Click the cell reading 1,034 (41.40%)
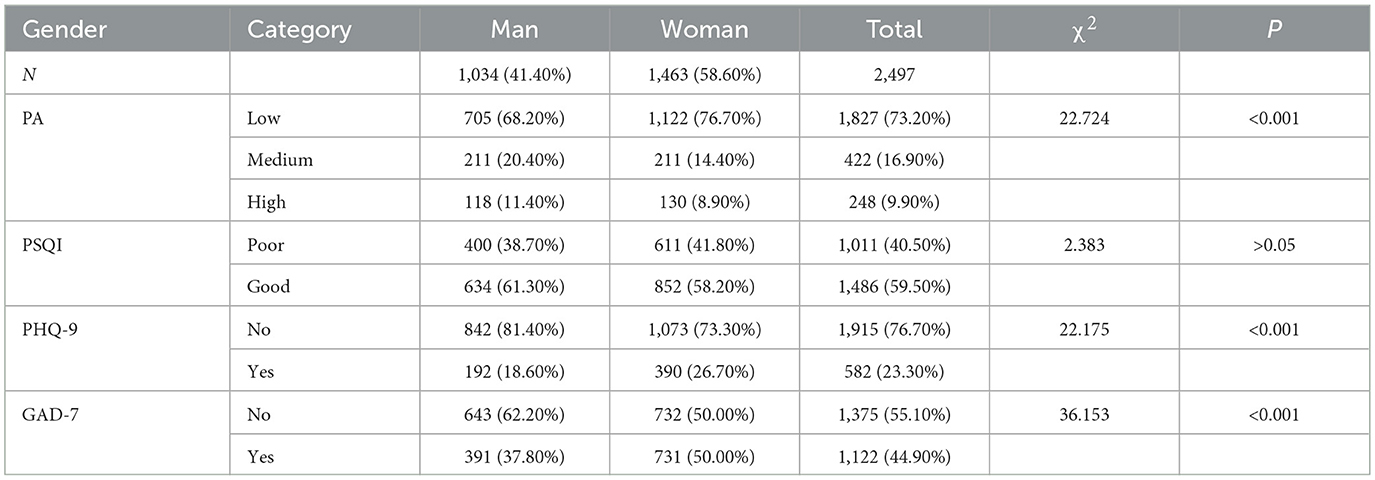1375x480 pixels. click(x=514, y=75)
